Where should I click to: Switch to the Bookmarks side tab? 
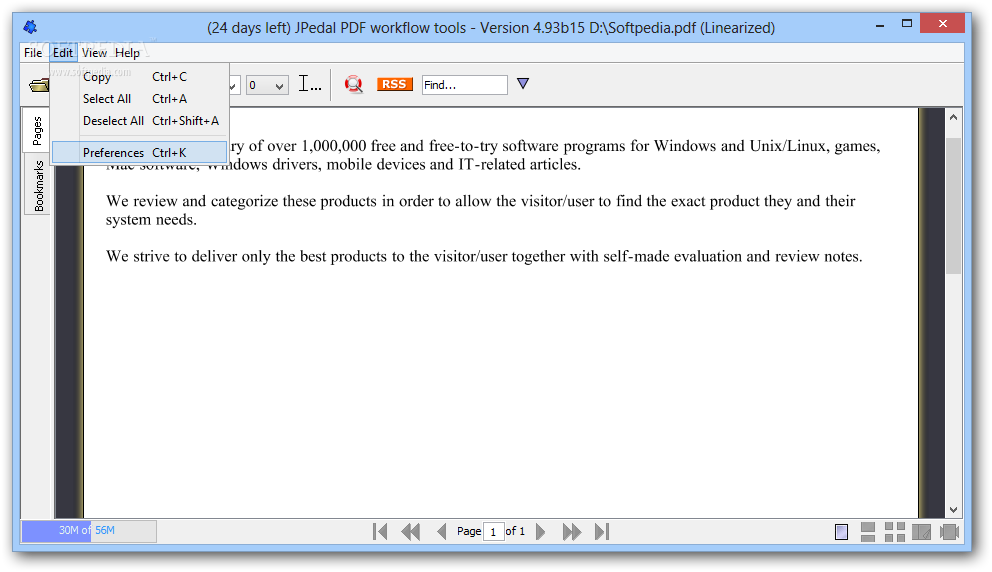tap(38, 185)
